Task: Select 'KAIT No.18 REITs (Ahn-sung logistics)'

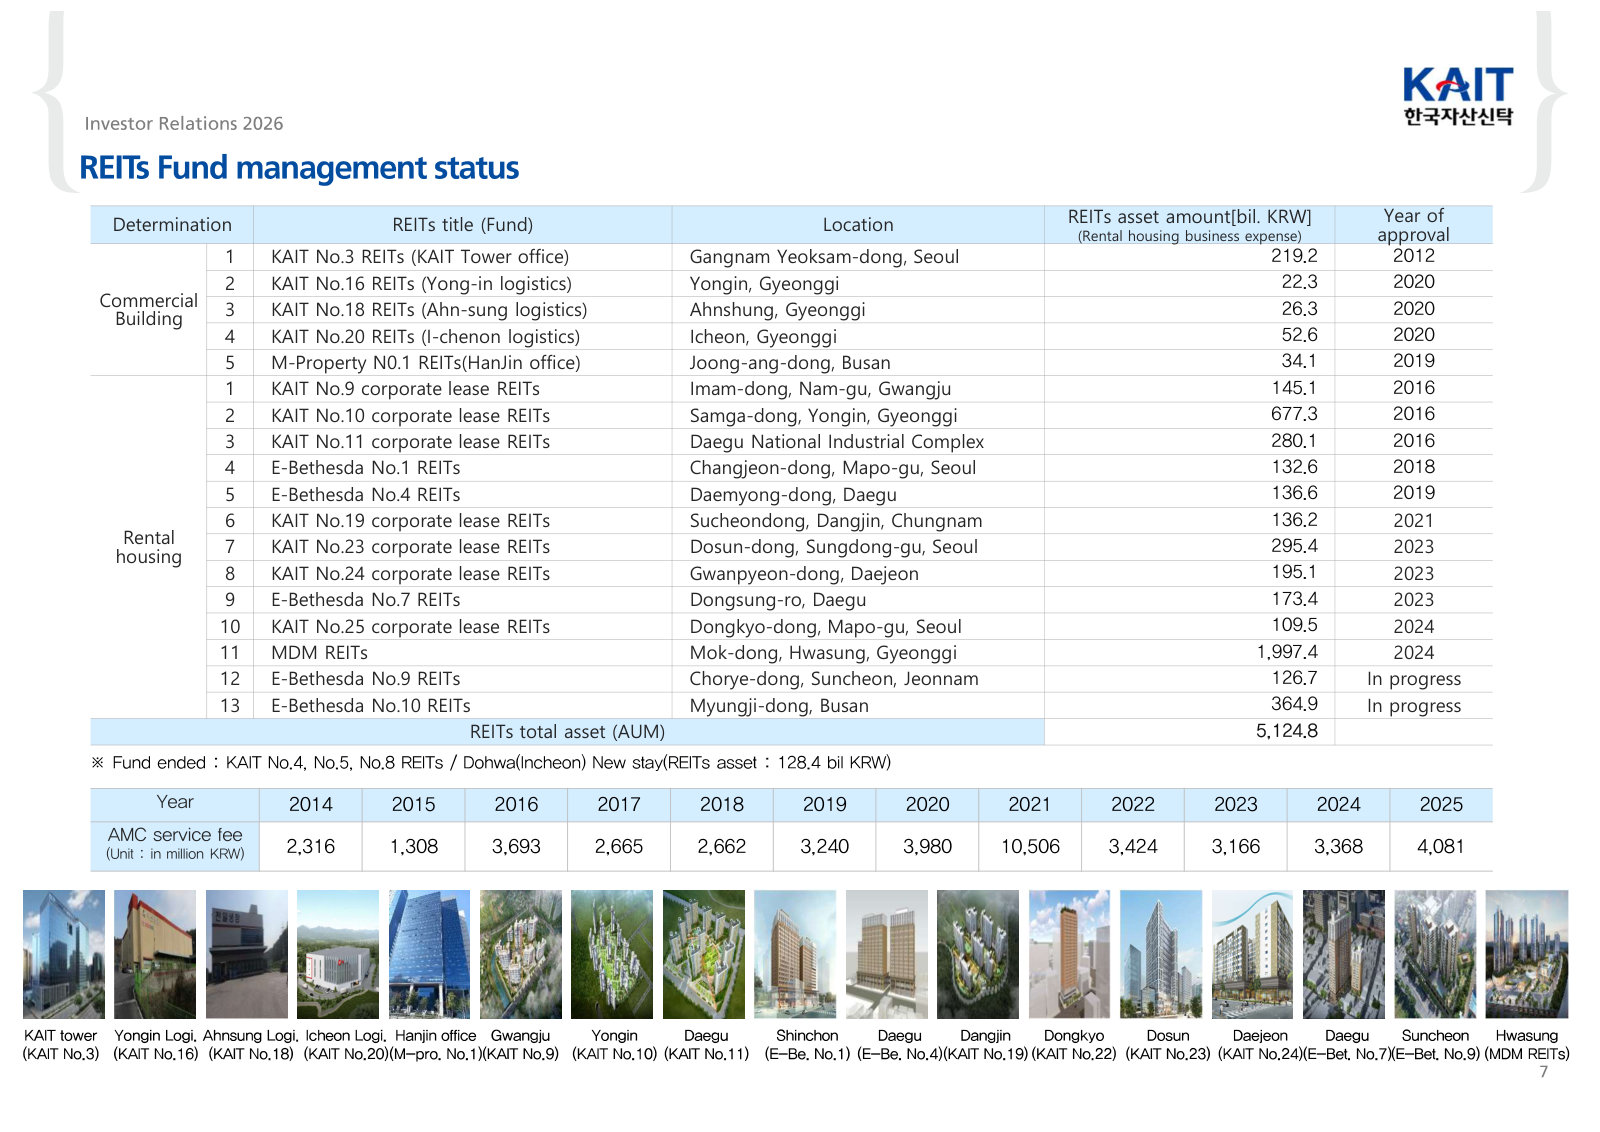Action: coord(429,310)
